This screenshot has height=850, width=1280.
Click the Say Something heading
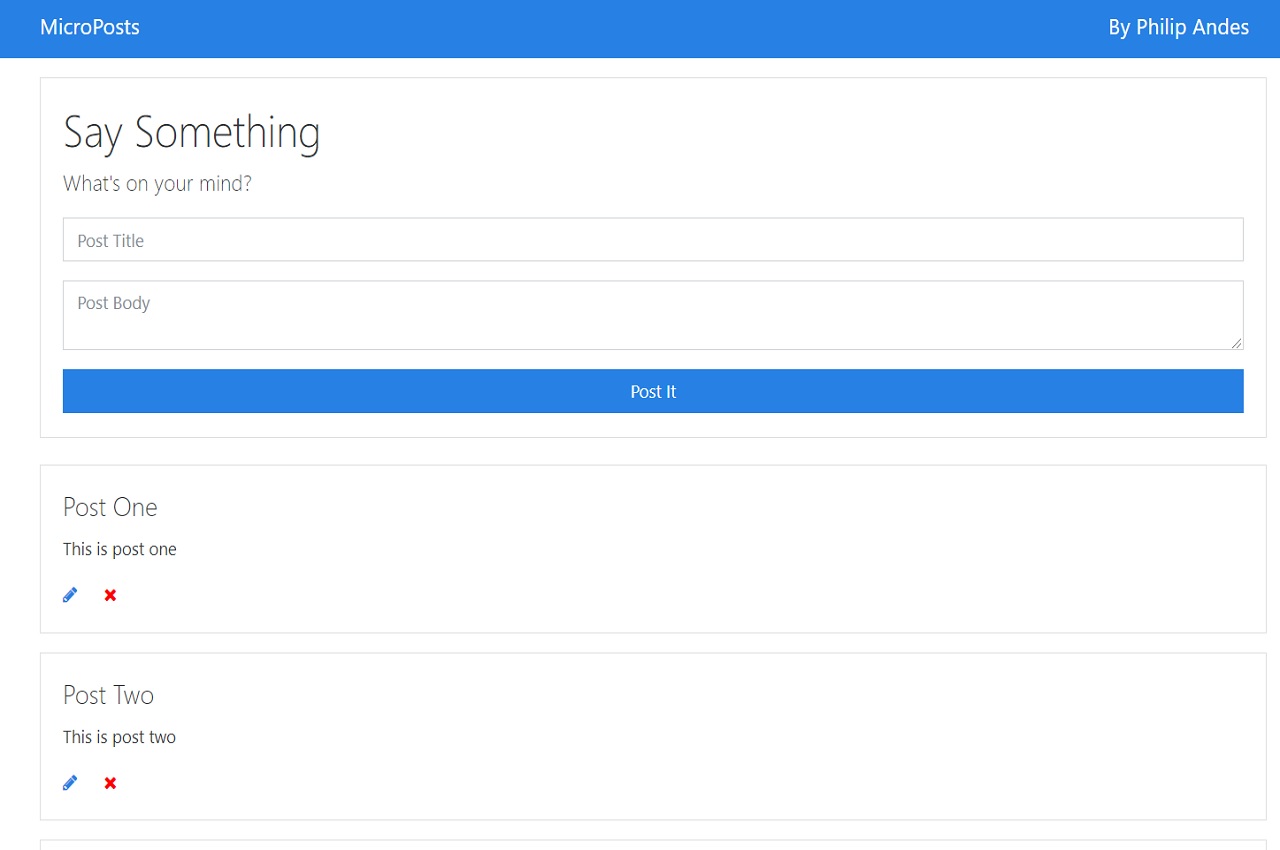click(x=192, y=133)
